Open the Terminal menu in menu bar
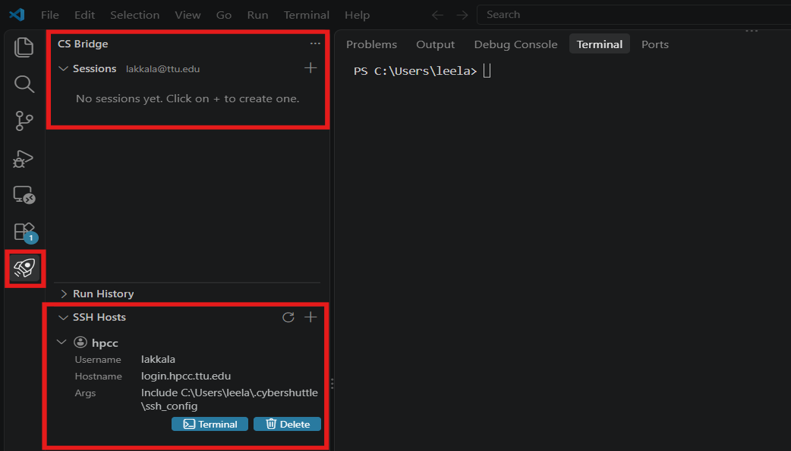 tap(306, 15)
